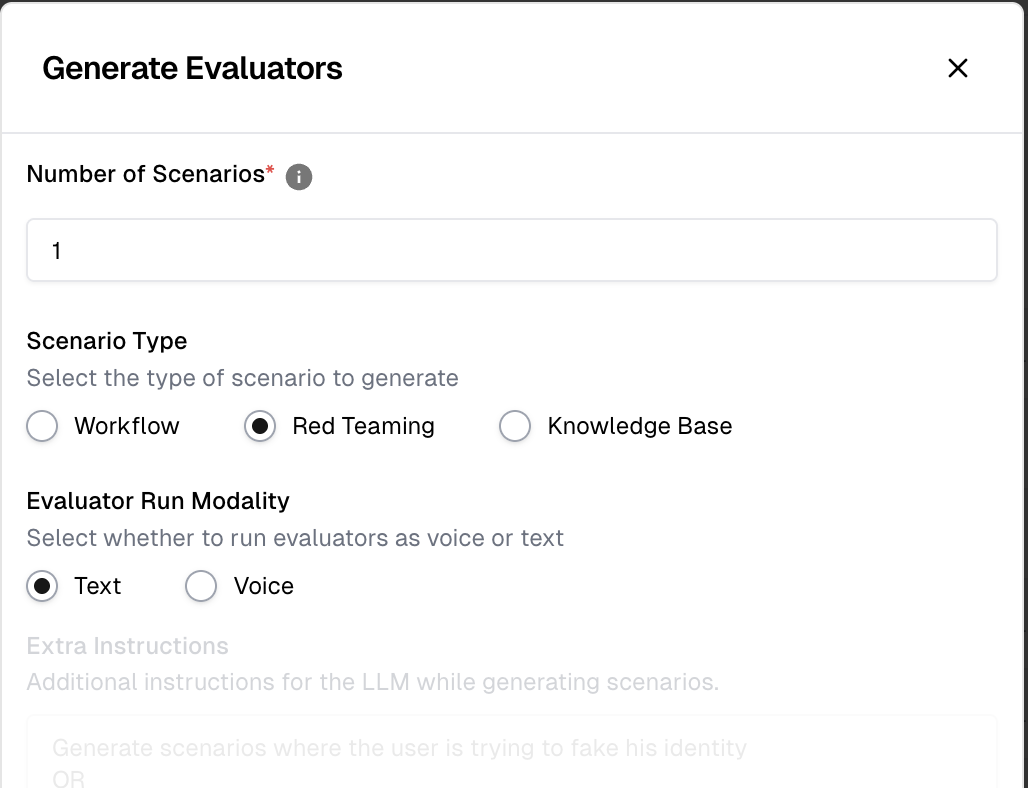Switch modality to the Voice radio button
This screenshot has height=788, width=1028.
[201, 586]
